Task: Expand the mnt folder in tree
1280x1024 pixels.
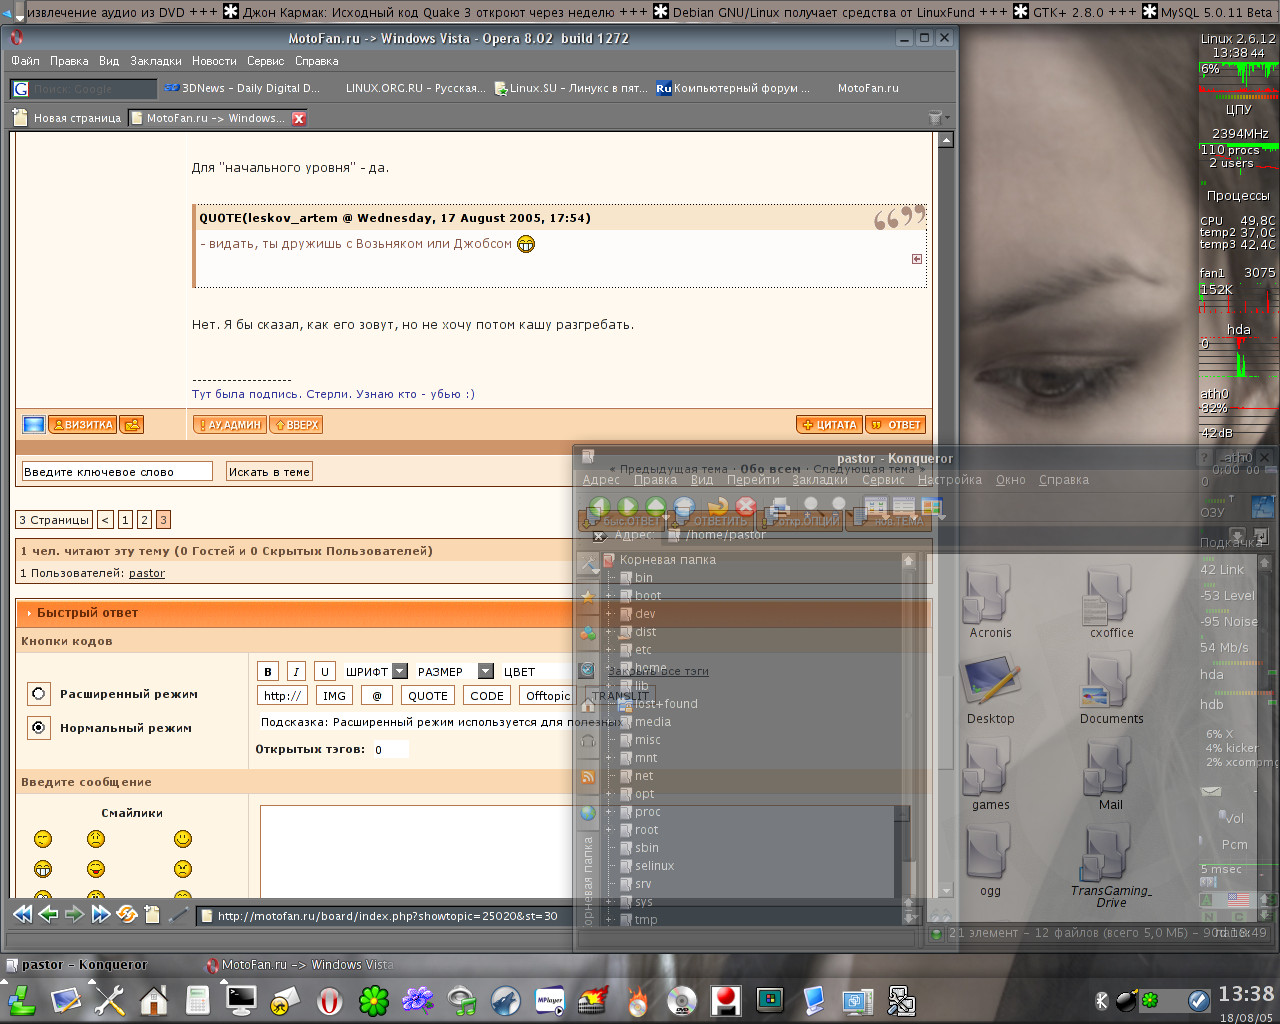Action: (x=608, y=758)
